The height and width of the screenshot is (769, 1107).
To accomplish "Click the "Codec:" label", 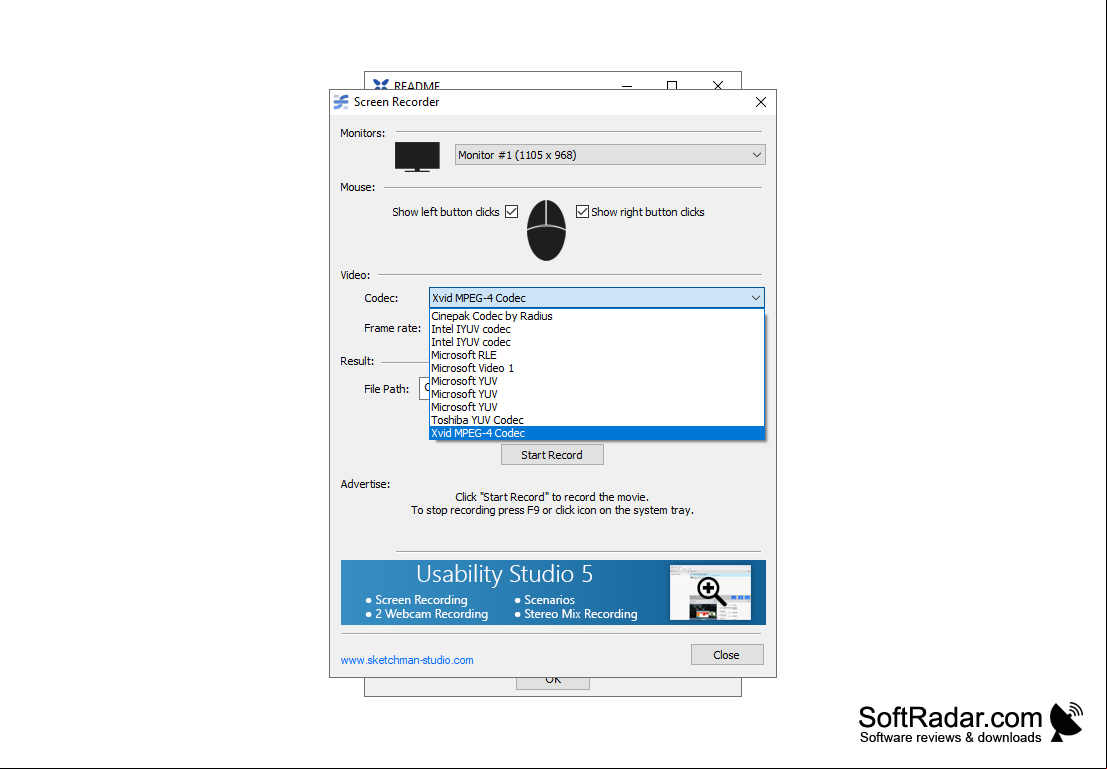I will [381, 298].
